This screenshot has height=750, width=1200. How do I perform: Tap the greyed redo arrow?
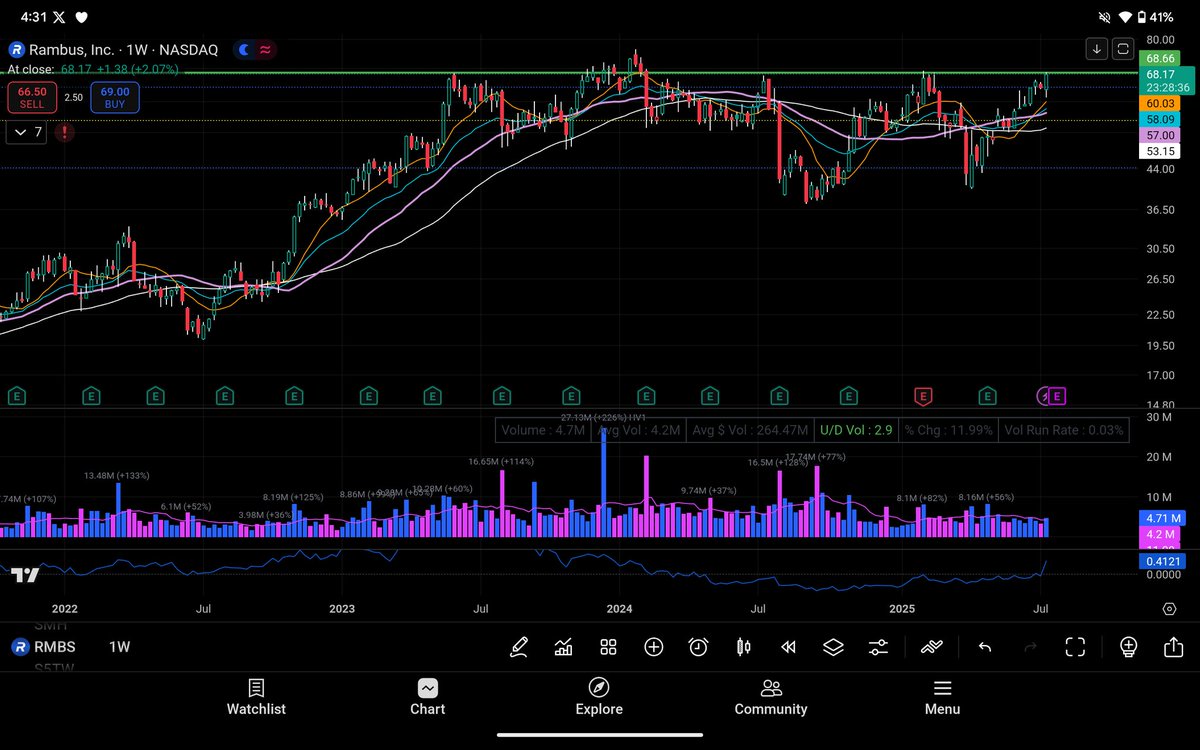coord(1030,647)
